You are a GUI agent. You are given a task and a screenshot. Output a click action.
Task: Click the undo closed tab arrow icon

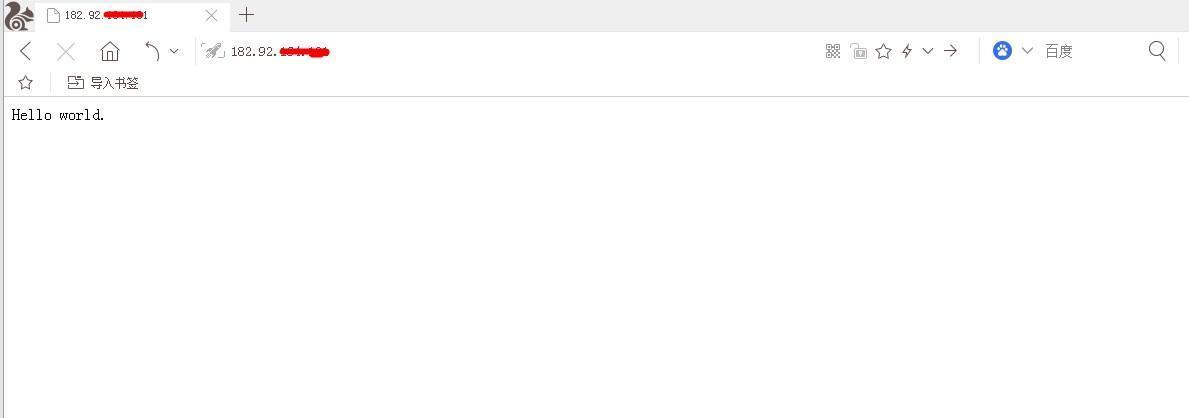pyautogui.click(x=152, y=52)
